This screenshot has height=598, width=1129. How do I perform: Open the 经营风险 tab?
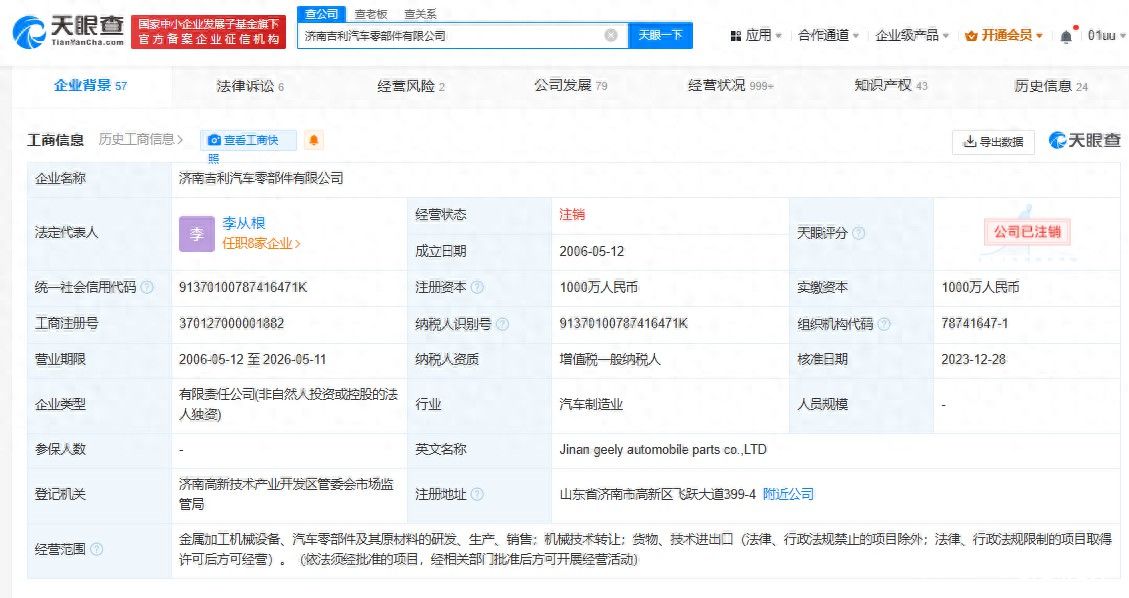coord(410,86)
